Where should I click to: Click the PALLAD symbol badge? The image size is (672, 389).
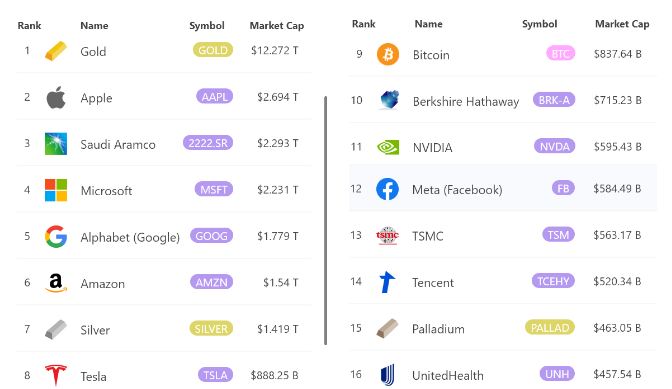tap(550, 328)
